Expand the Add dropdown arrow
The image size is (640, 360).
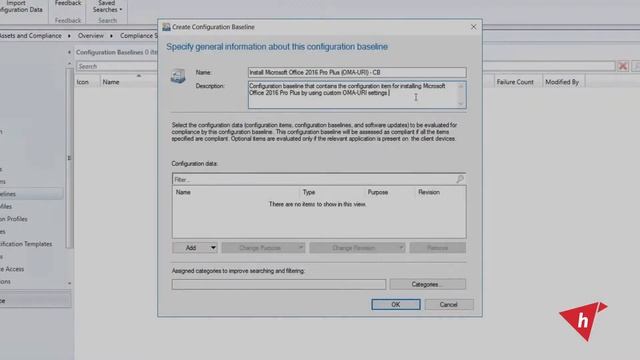coord(213,248)
